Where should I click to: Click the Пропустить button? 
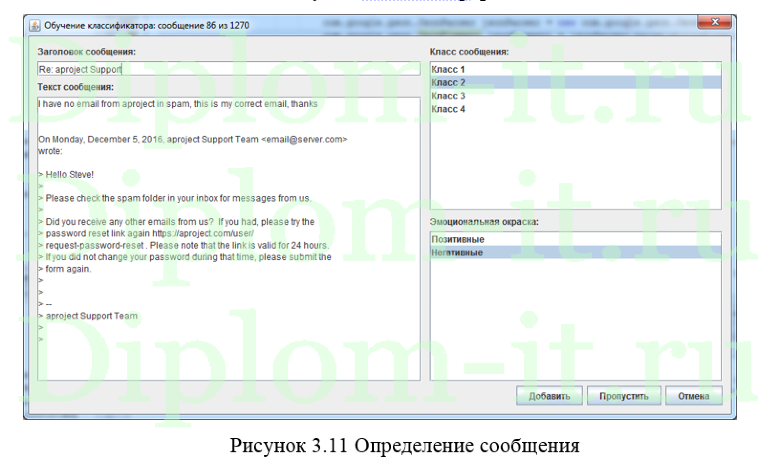(624, 396)
